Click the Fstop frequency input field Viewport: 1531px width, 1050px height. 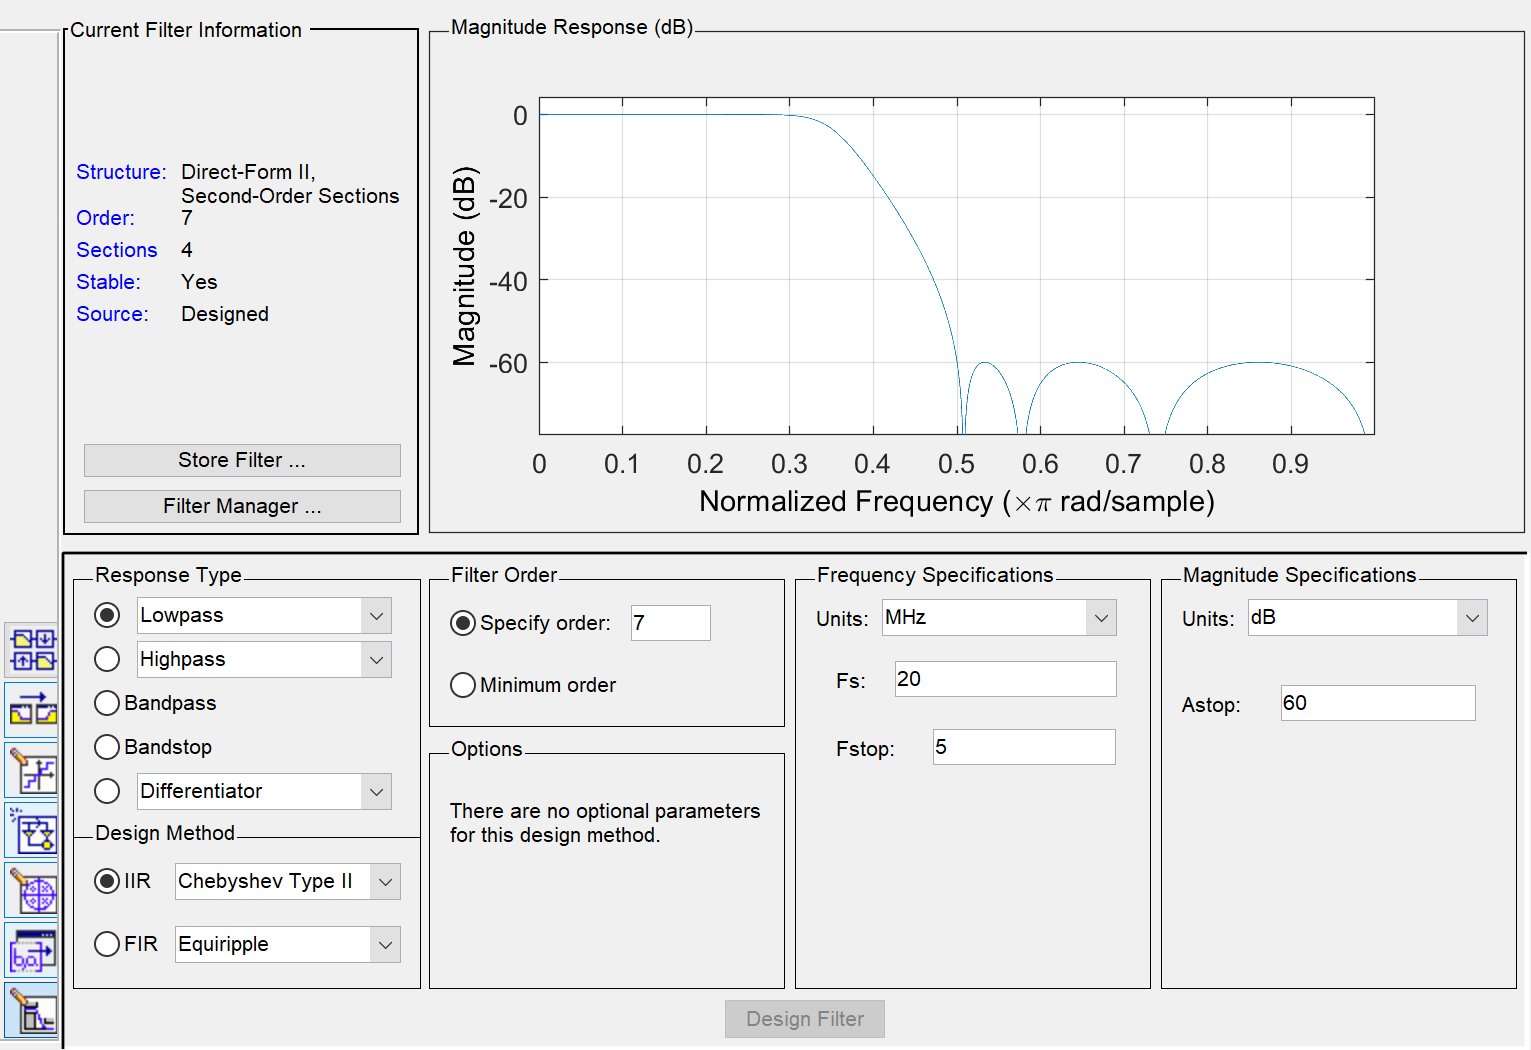point(1025,747)
